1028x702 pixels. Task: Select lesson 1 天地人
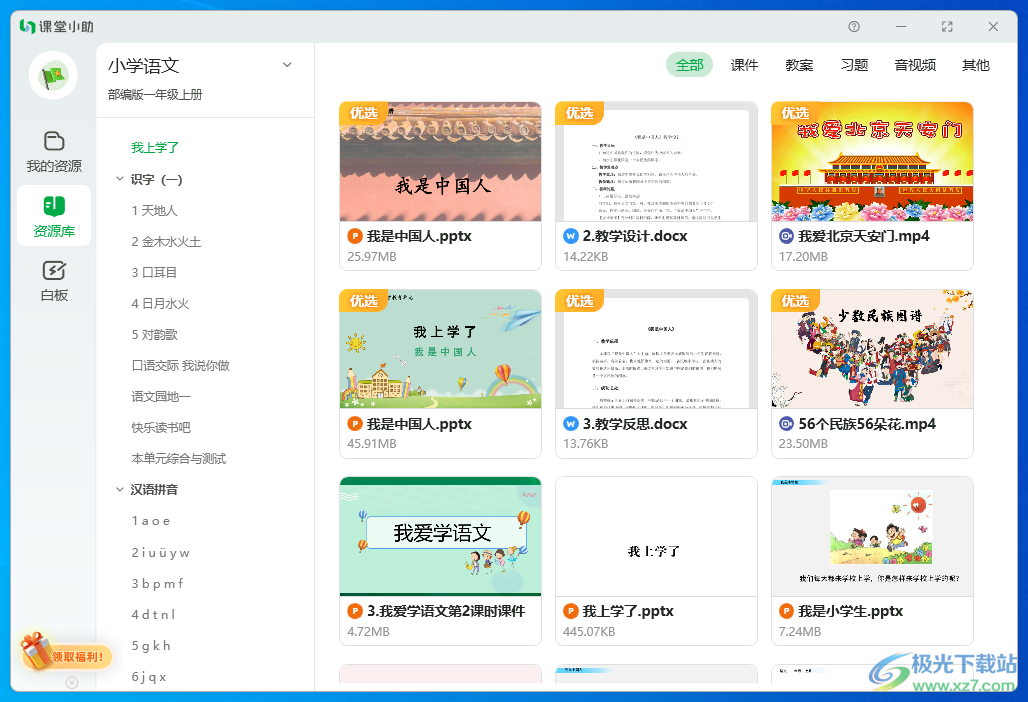154,210
